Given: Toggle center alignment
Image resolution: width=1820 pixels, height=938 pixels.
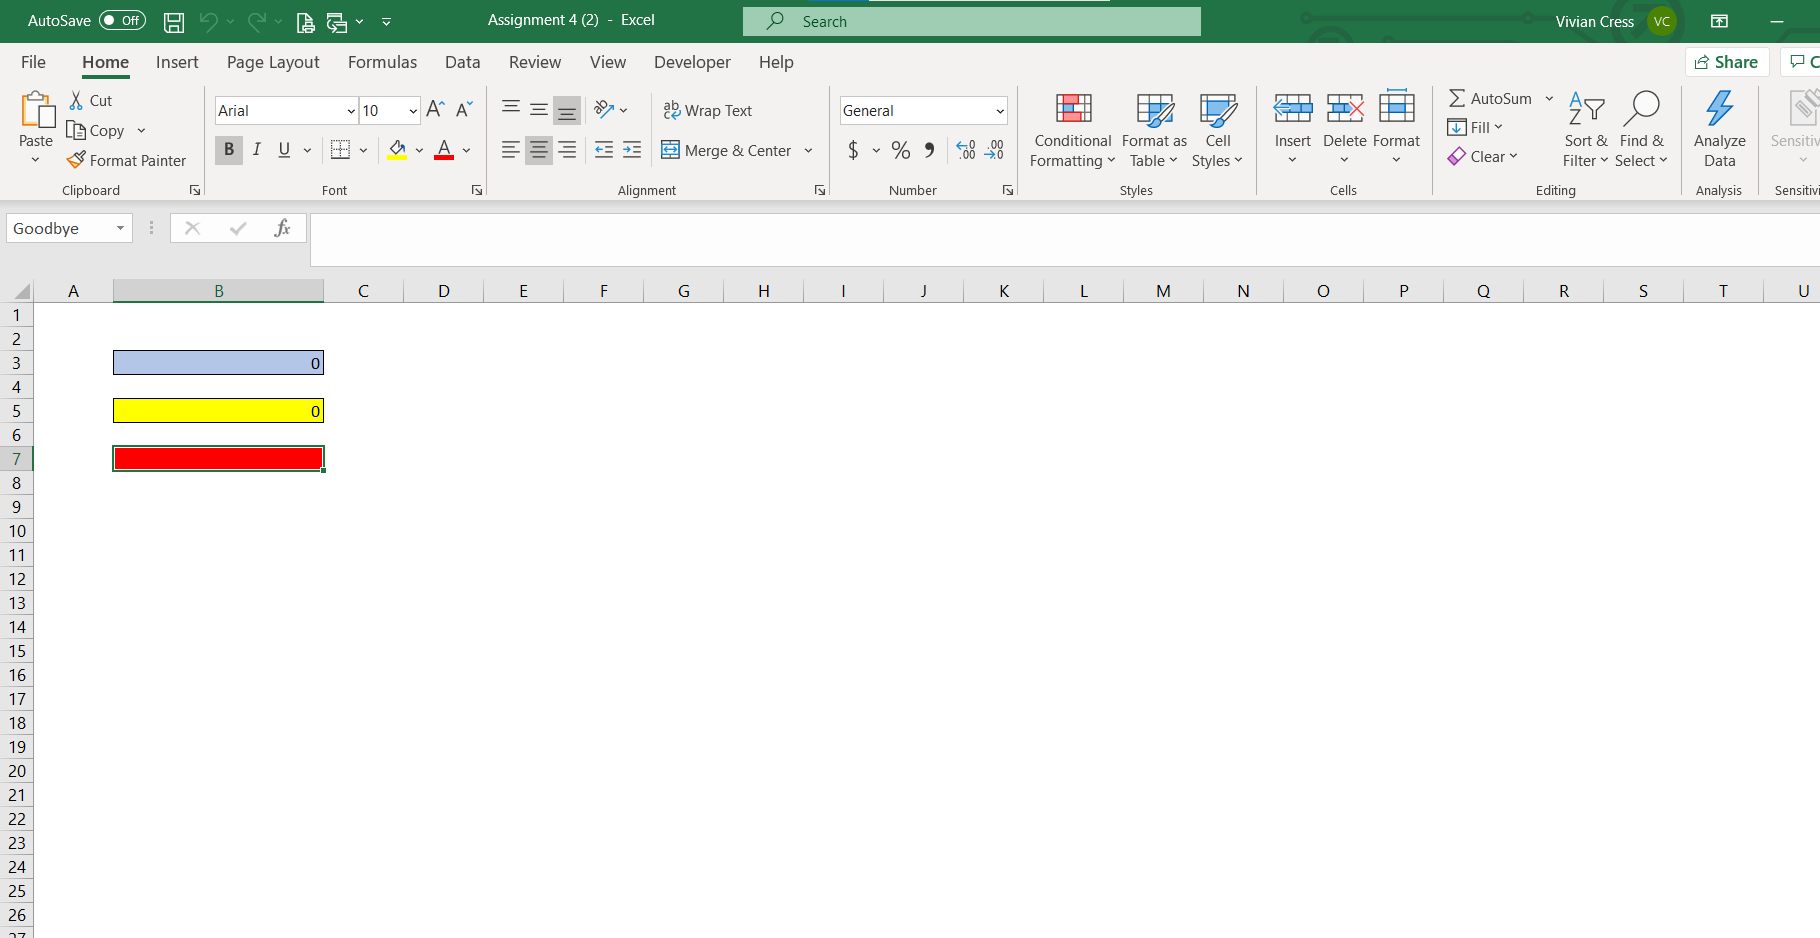Looking at the screenshot, I should click(538, 149).
